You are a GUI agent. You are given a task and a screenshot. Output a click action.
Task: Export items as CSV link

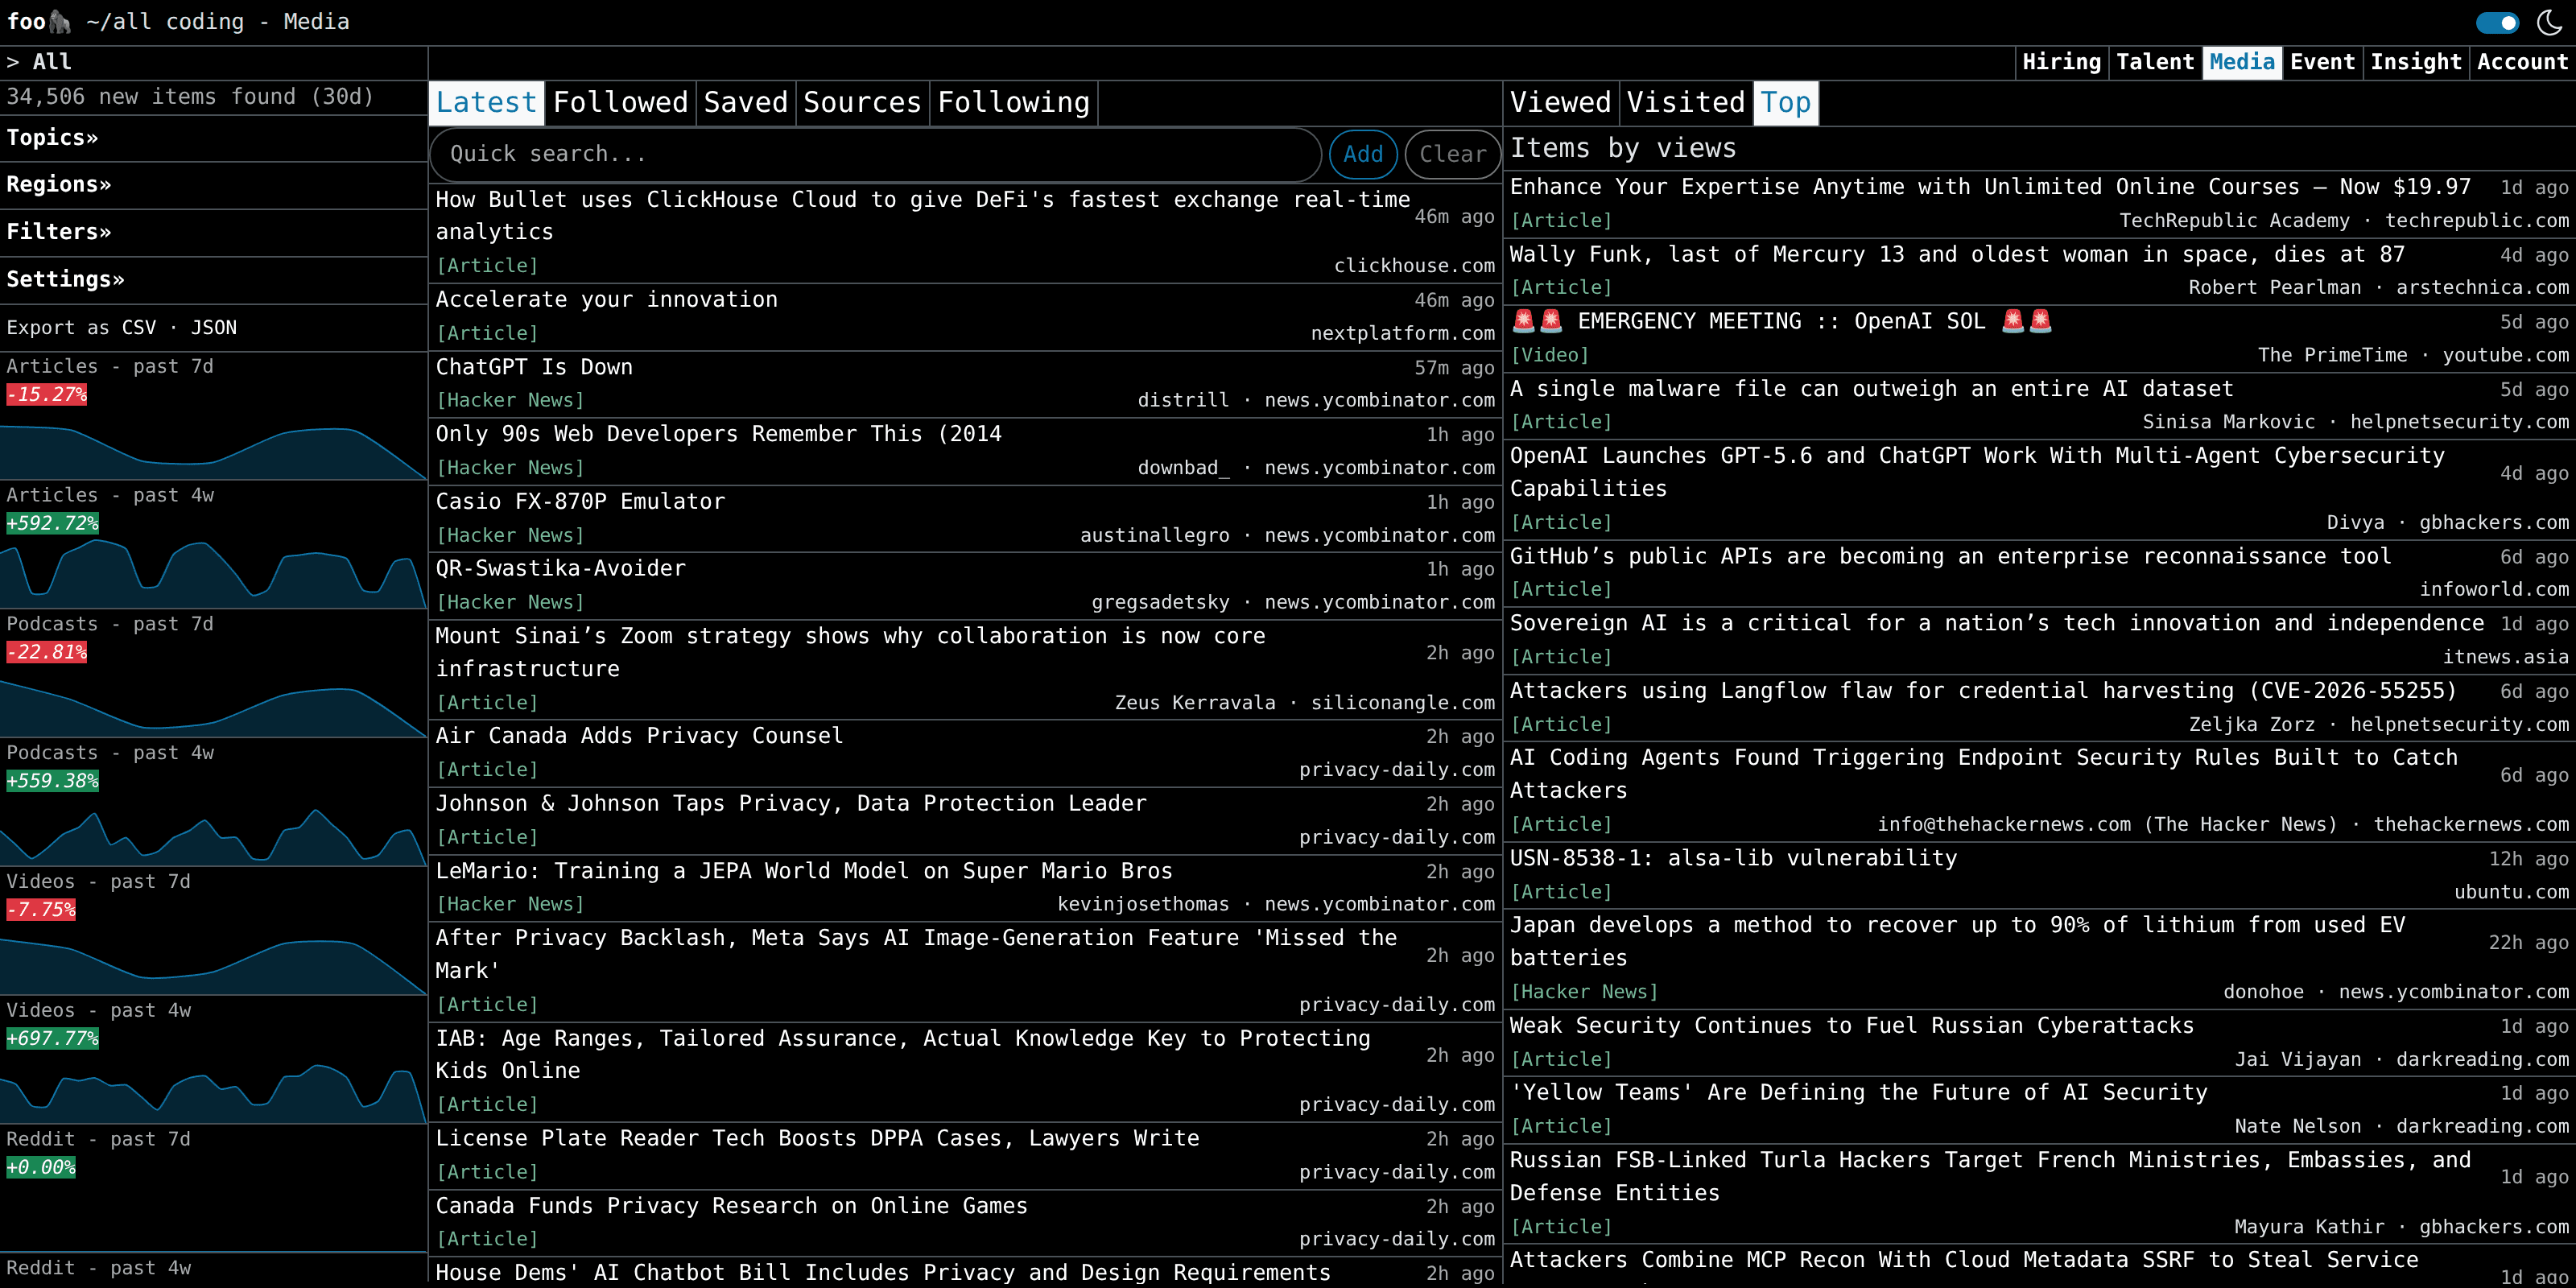[139, 328]
